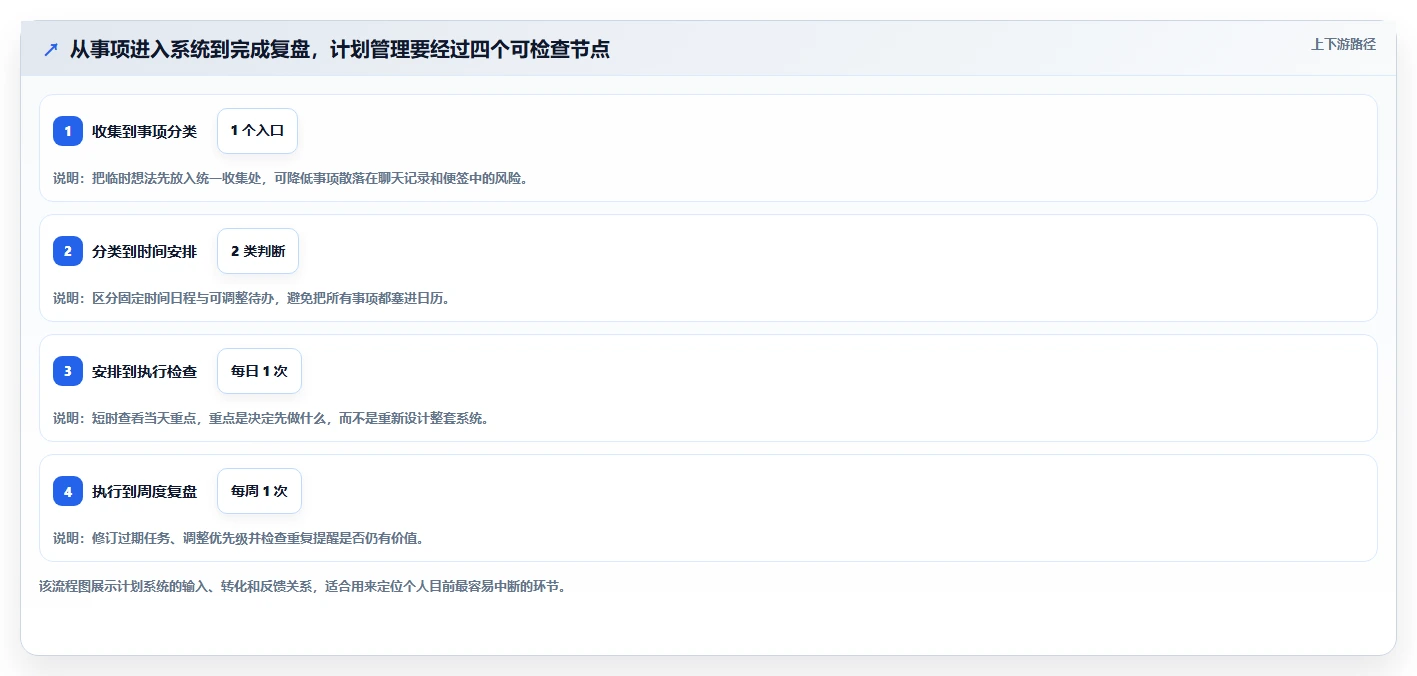This screenshot has width=1417, height=676.
Task: Click the 安排到执行检查 step title
Action: (x=144, y=371)
